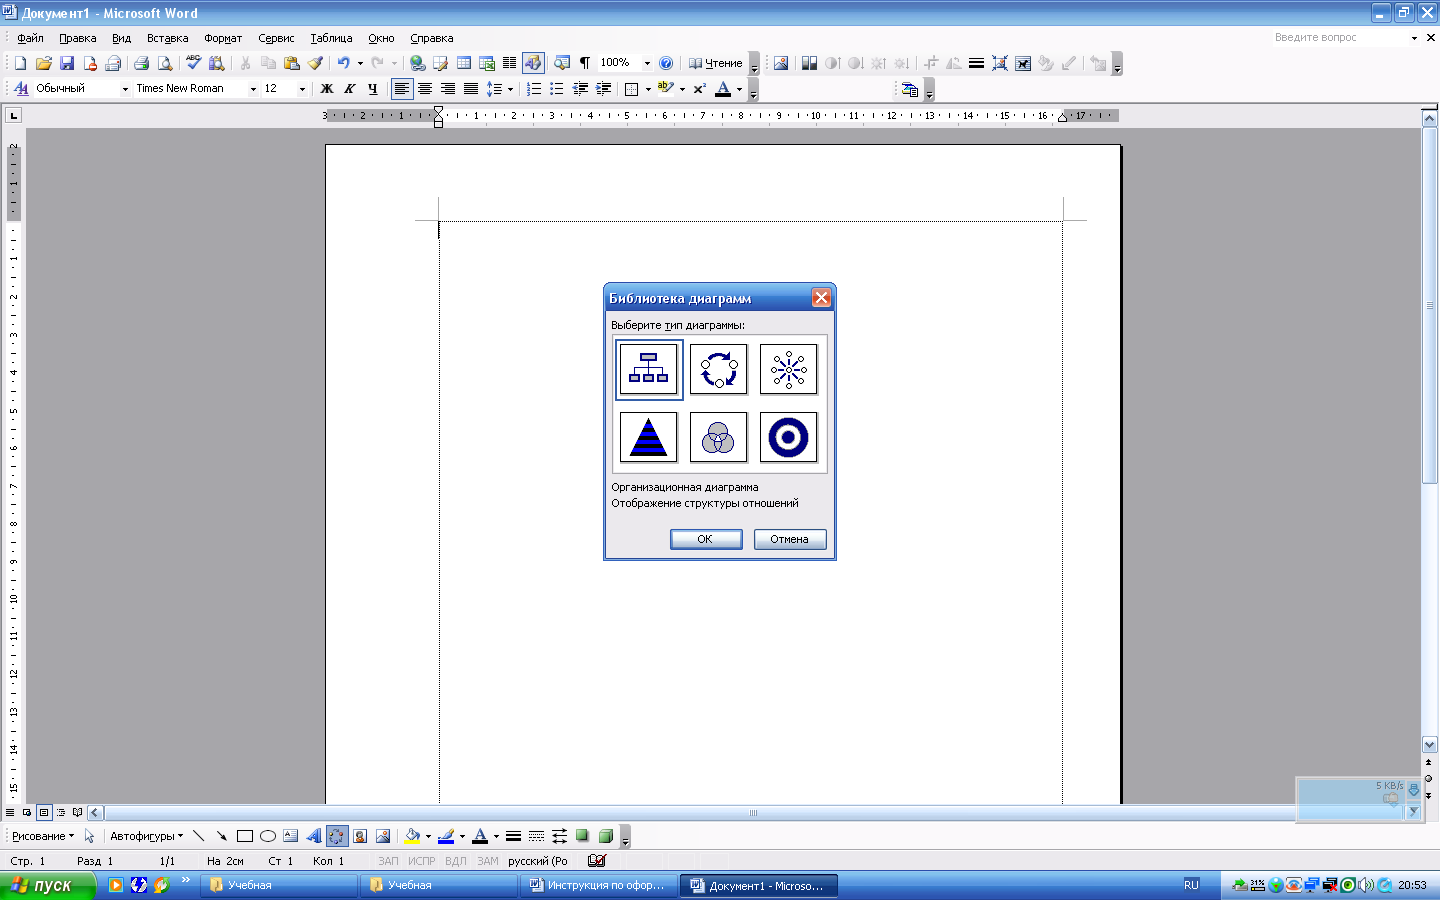The image size is (1440, 900).
Task: Click the Insert Table icon
Action: (x=464, y=63)
